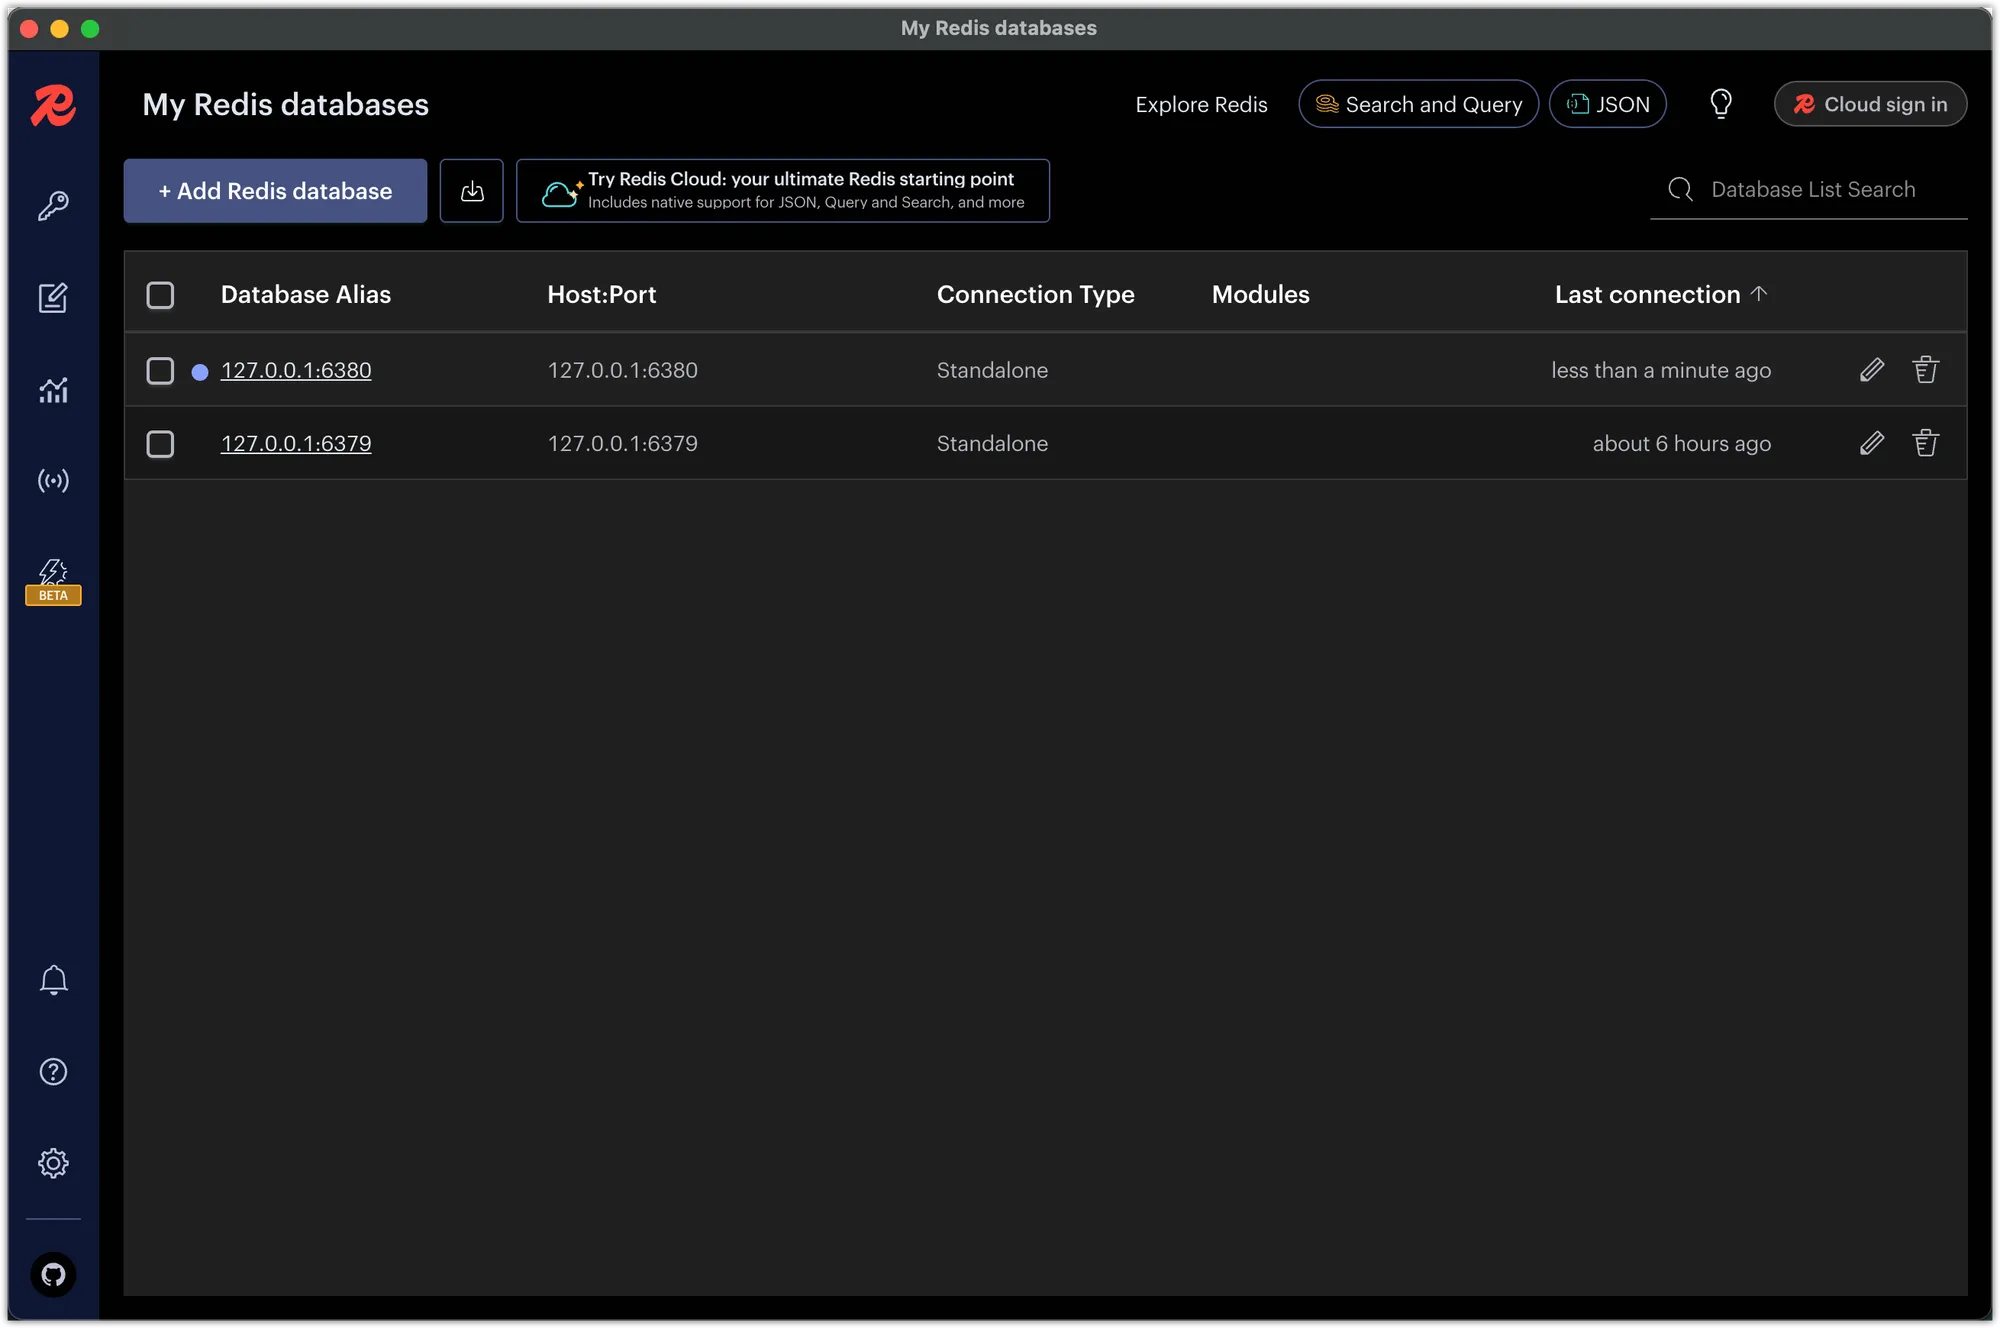The height and width of the screenshot is (1328, 2000).
Task: Delete the 127.0.0.1:6380 database with trash icon
Action: coord(1926,370)
